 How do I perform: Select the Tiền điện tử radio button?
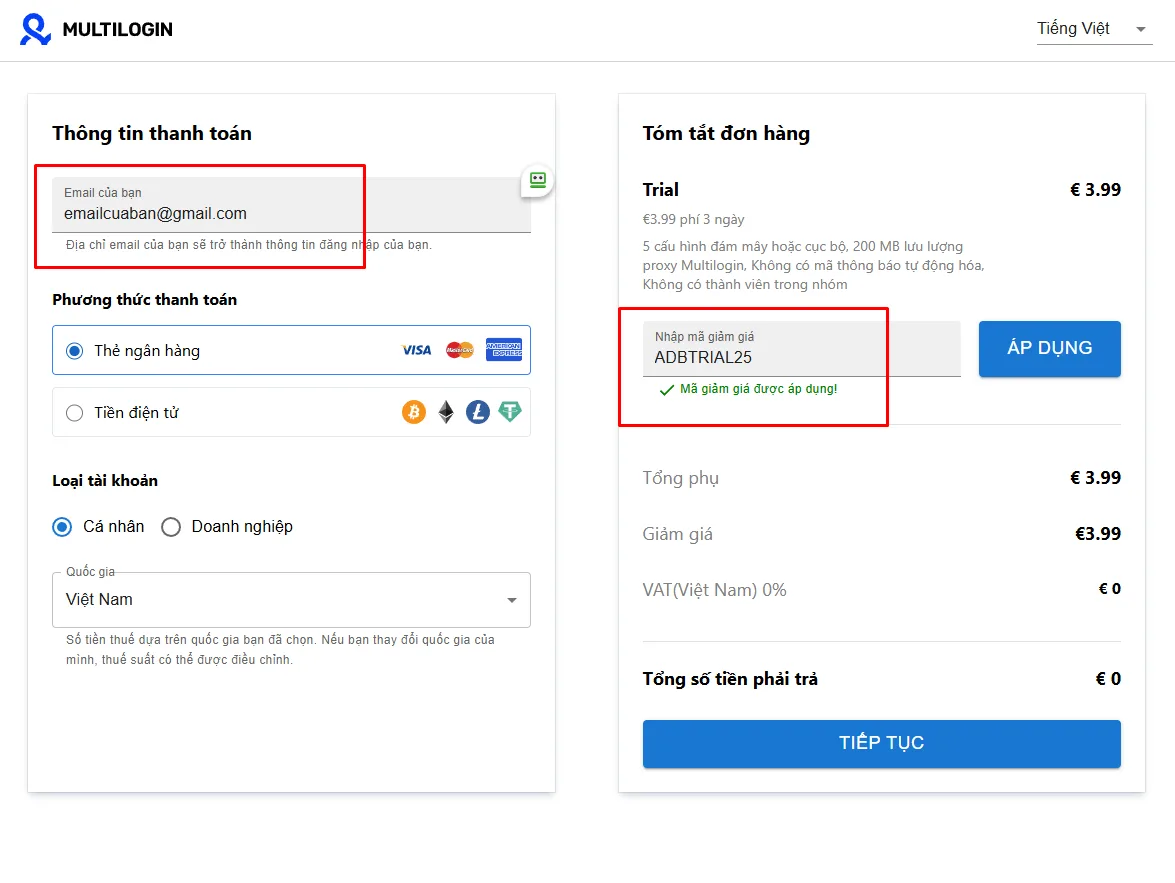(74, 413)
